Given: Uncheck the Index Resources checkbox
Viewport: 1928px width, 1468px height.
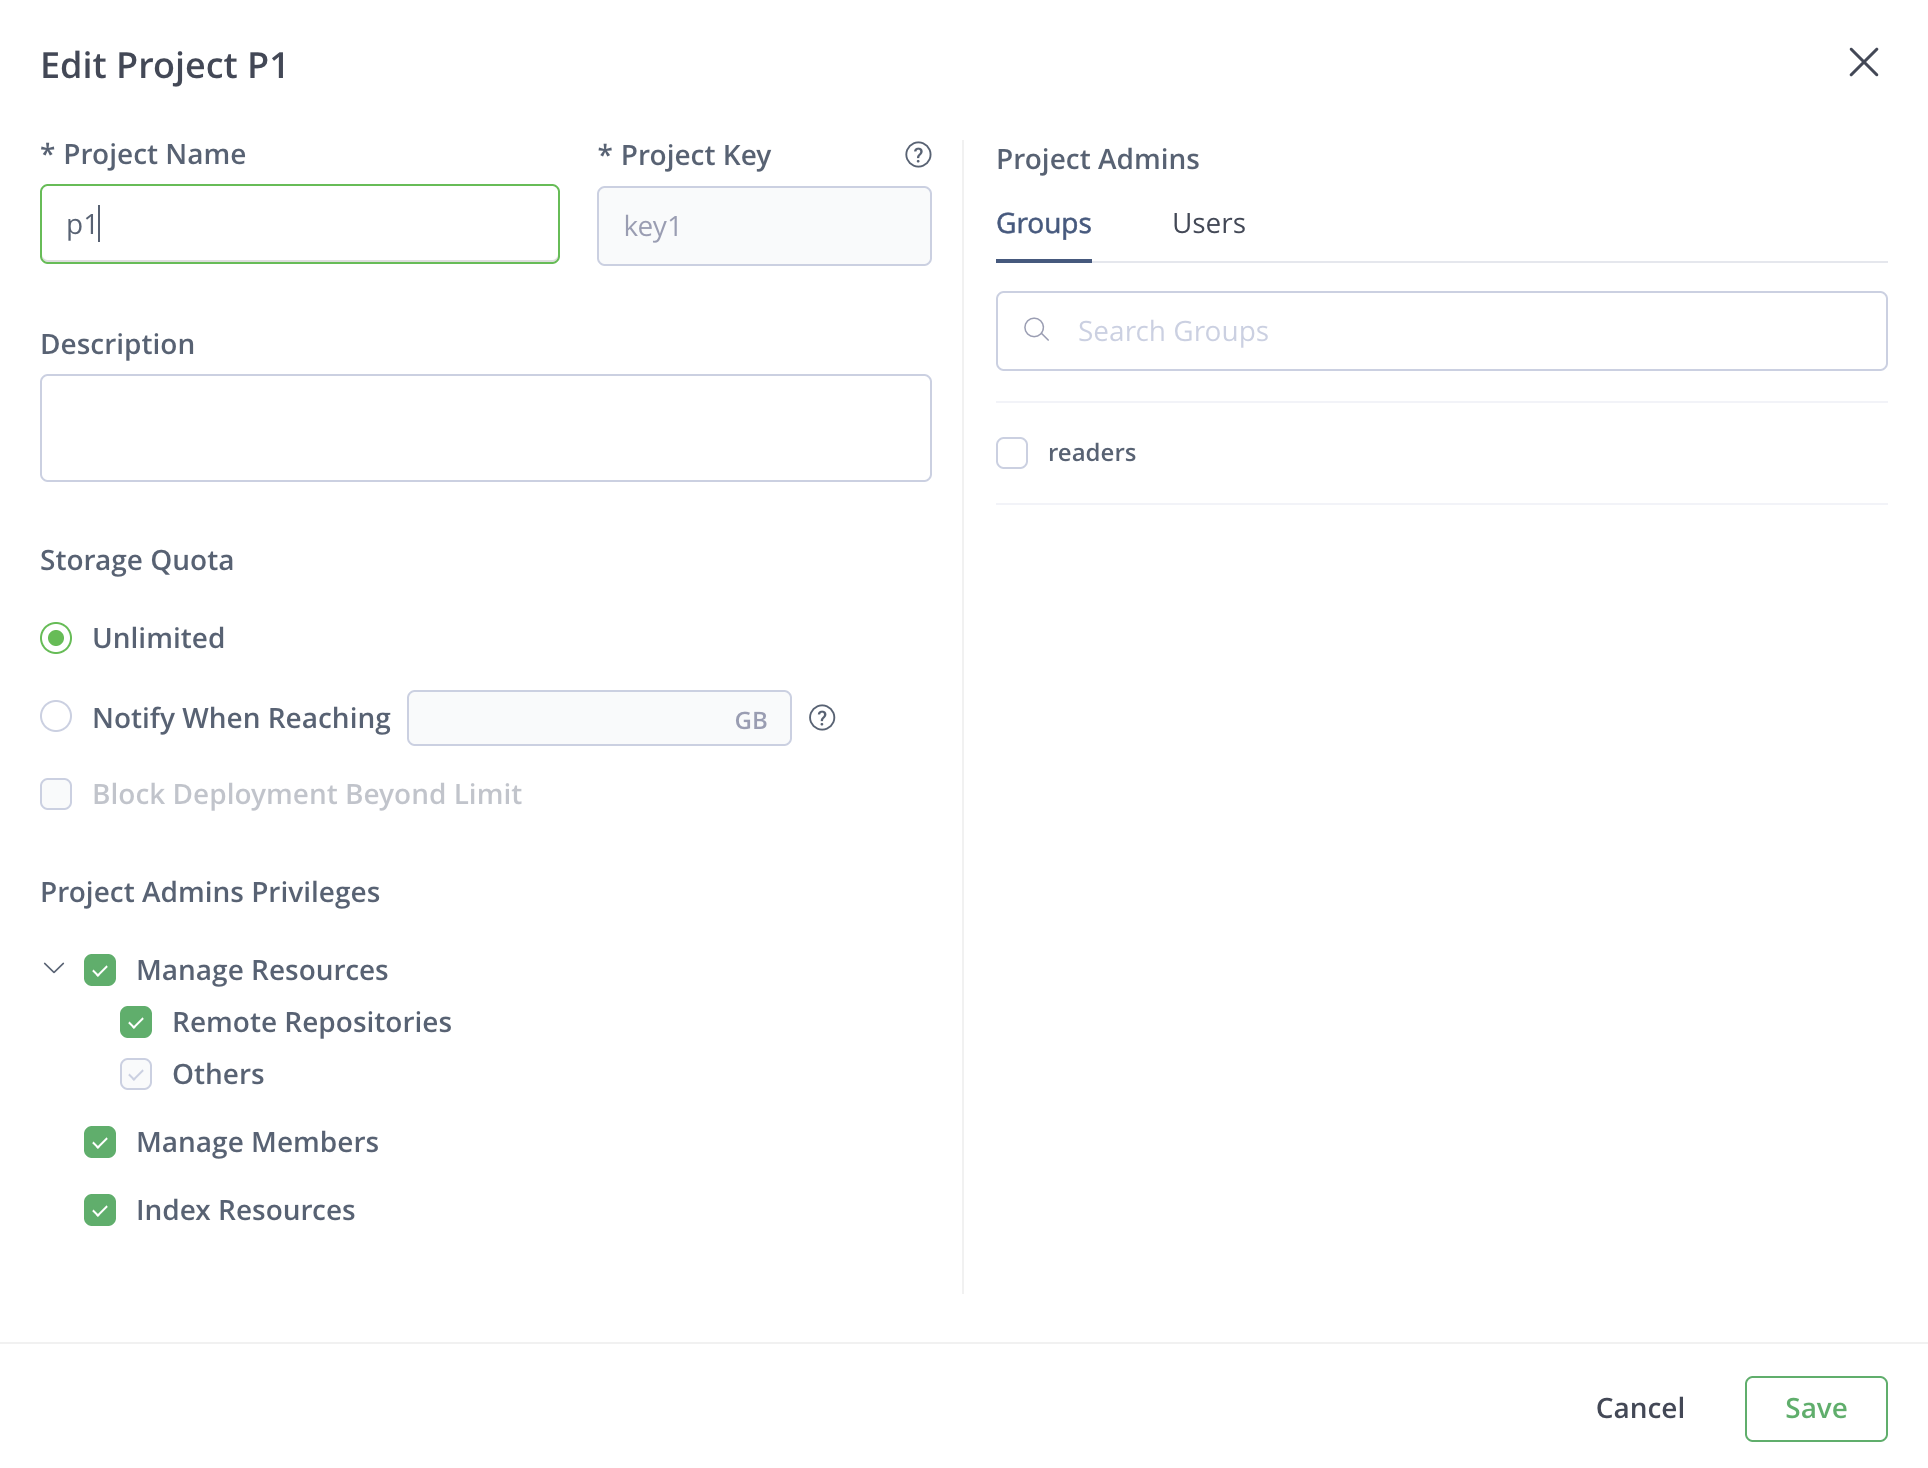Looking at the screenshot, I should [x=100, y=1210].
